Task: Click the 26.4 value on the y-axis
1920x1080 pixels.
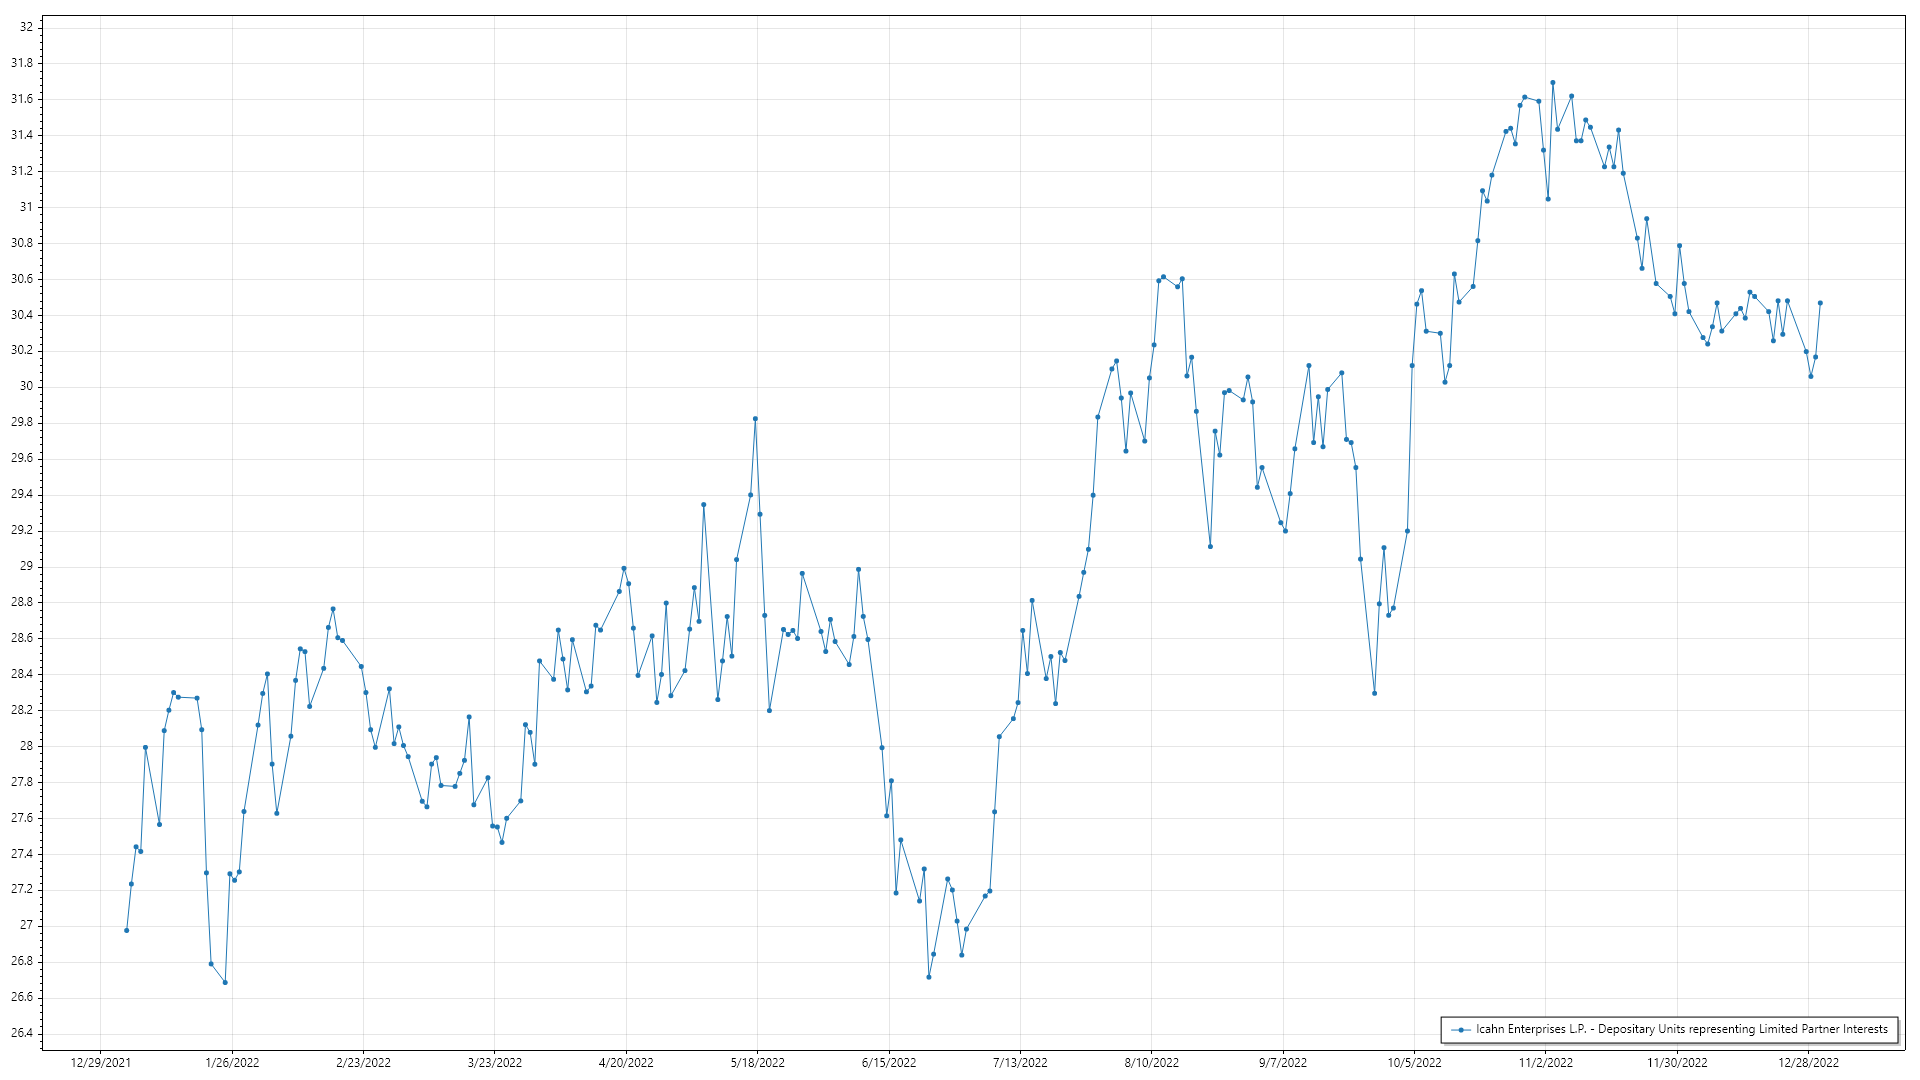Action: pos(22,1033)
